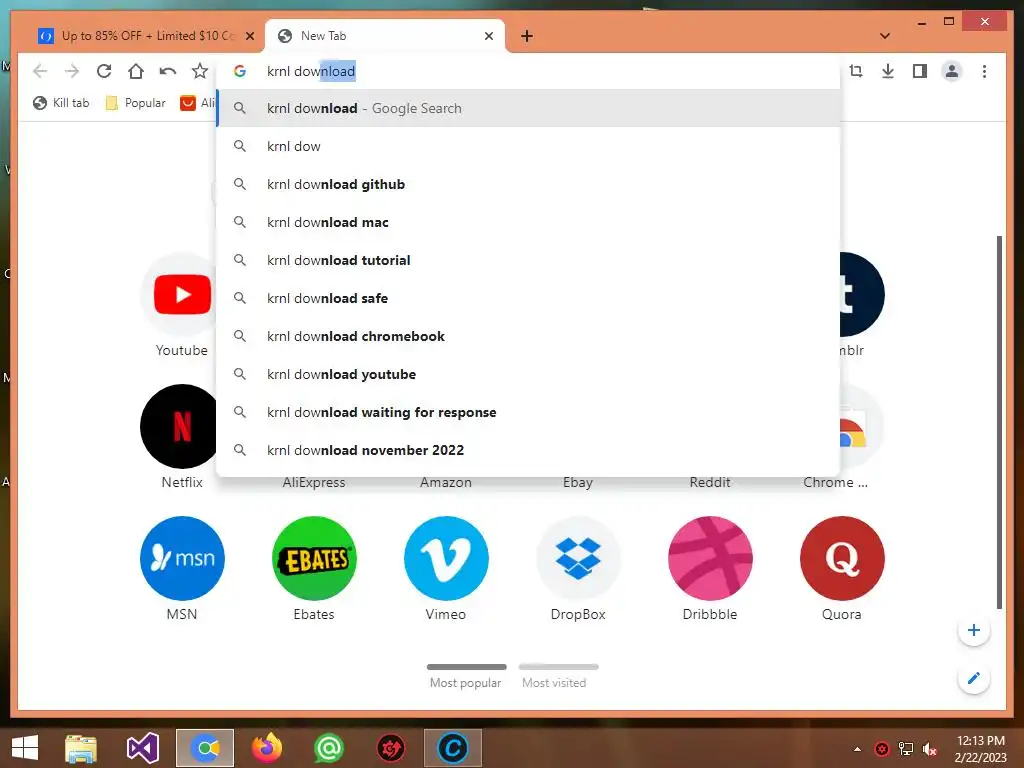Click the crop screenshot icon in toolbar

pos(856,71)
